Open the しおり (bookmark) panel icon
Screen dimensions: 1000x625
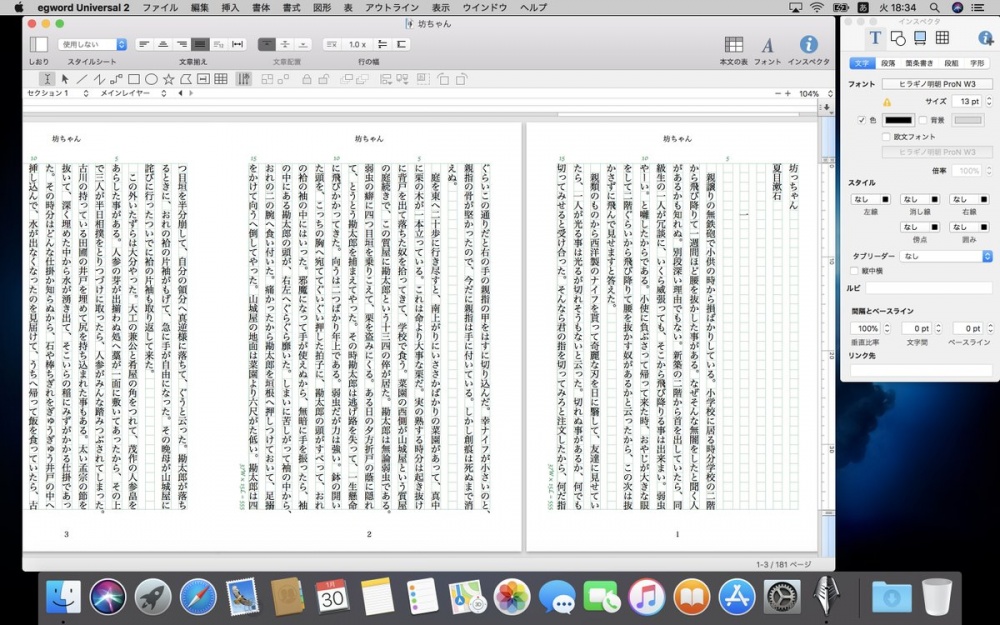point(38,45)
